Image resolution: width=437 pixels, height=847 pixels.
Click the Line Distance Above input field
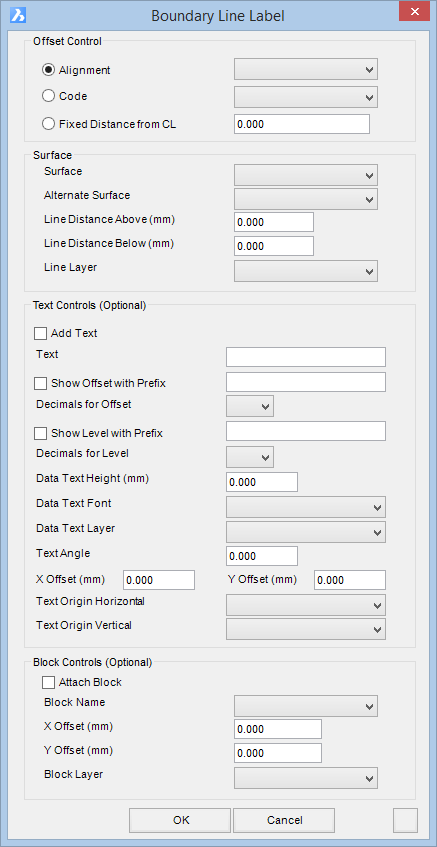tap(274, 222)
